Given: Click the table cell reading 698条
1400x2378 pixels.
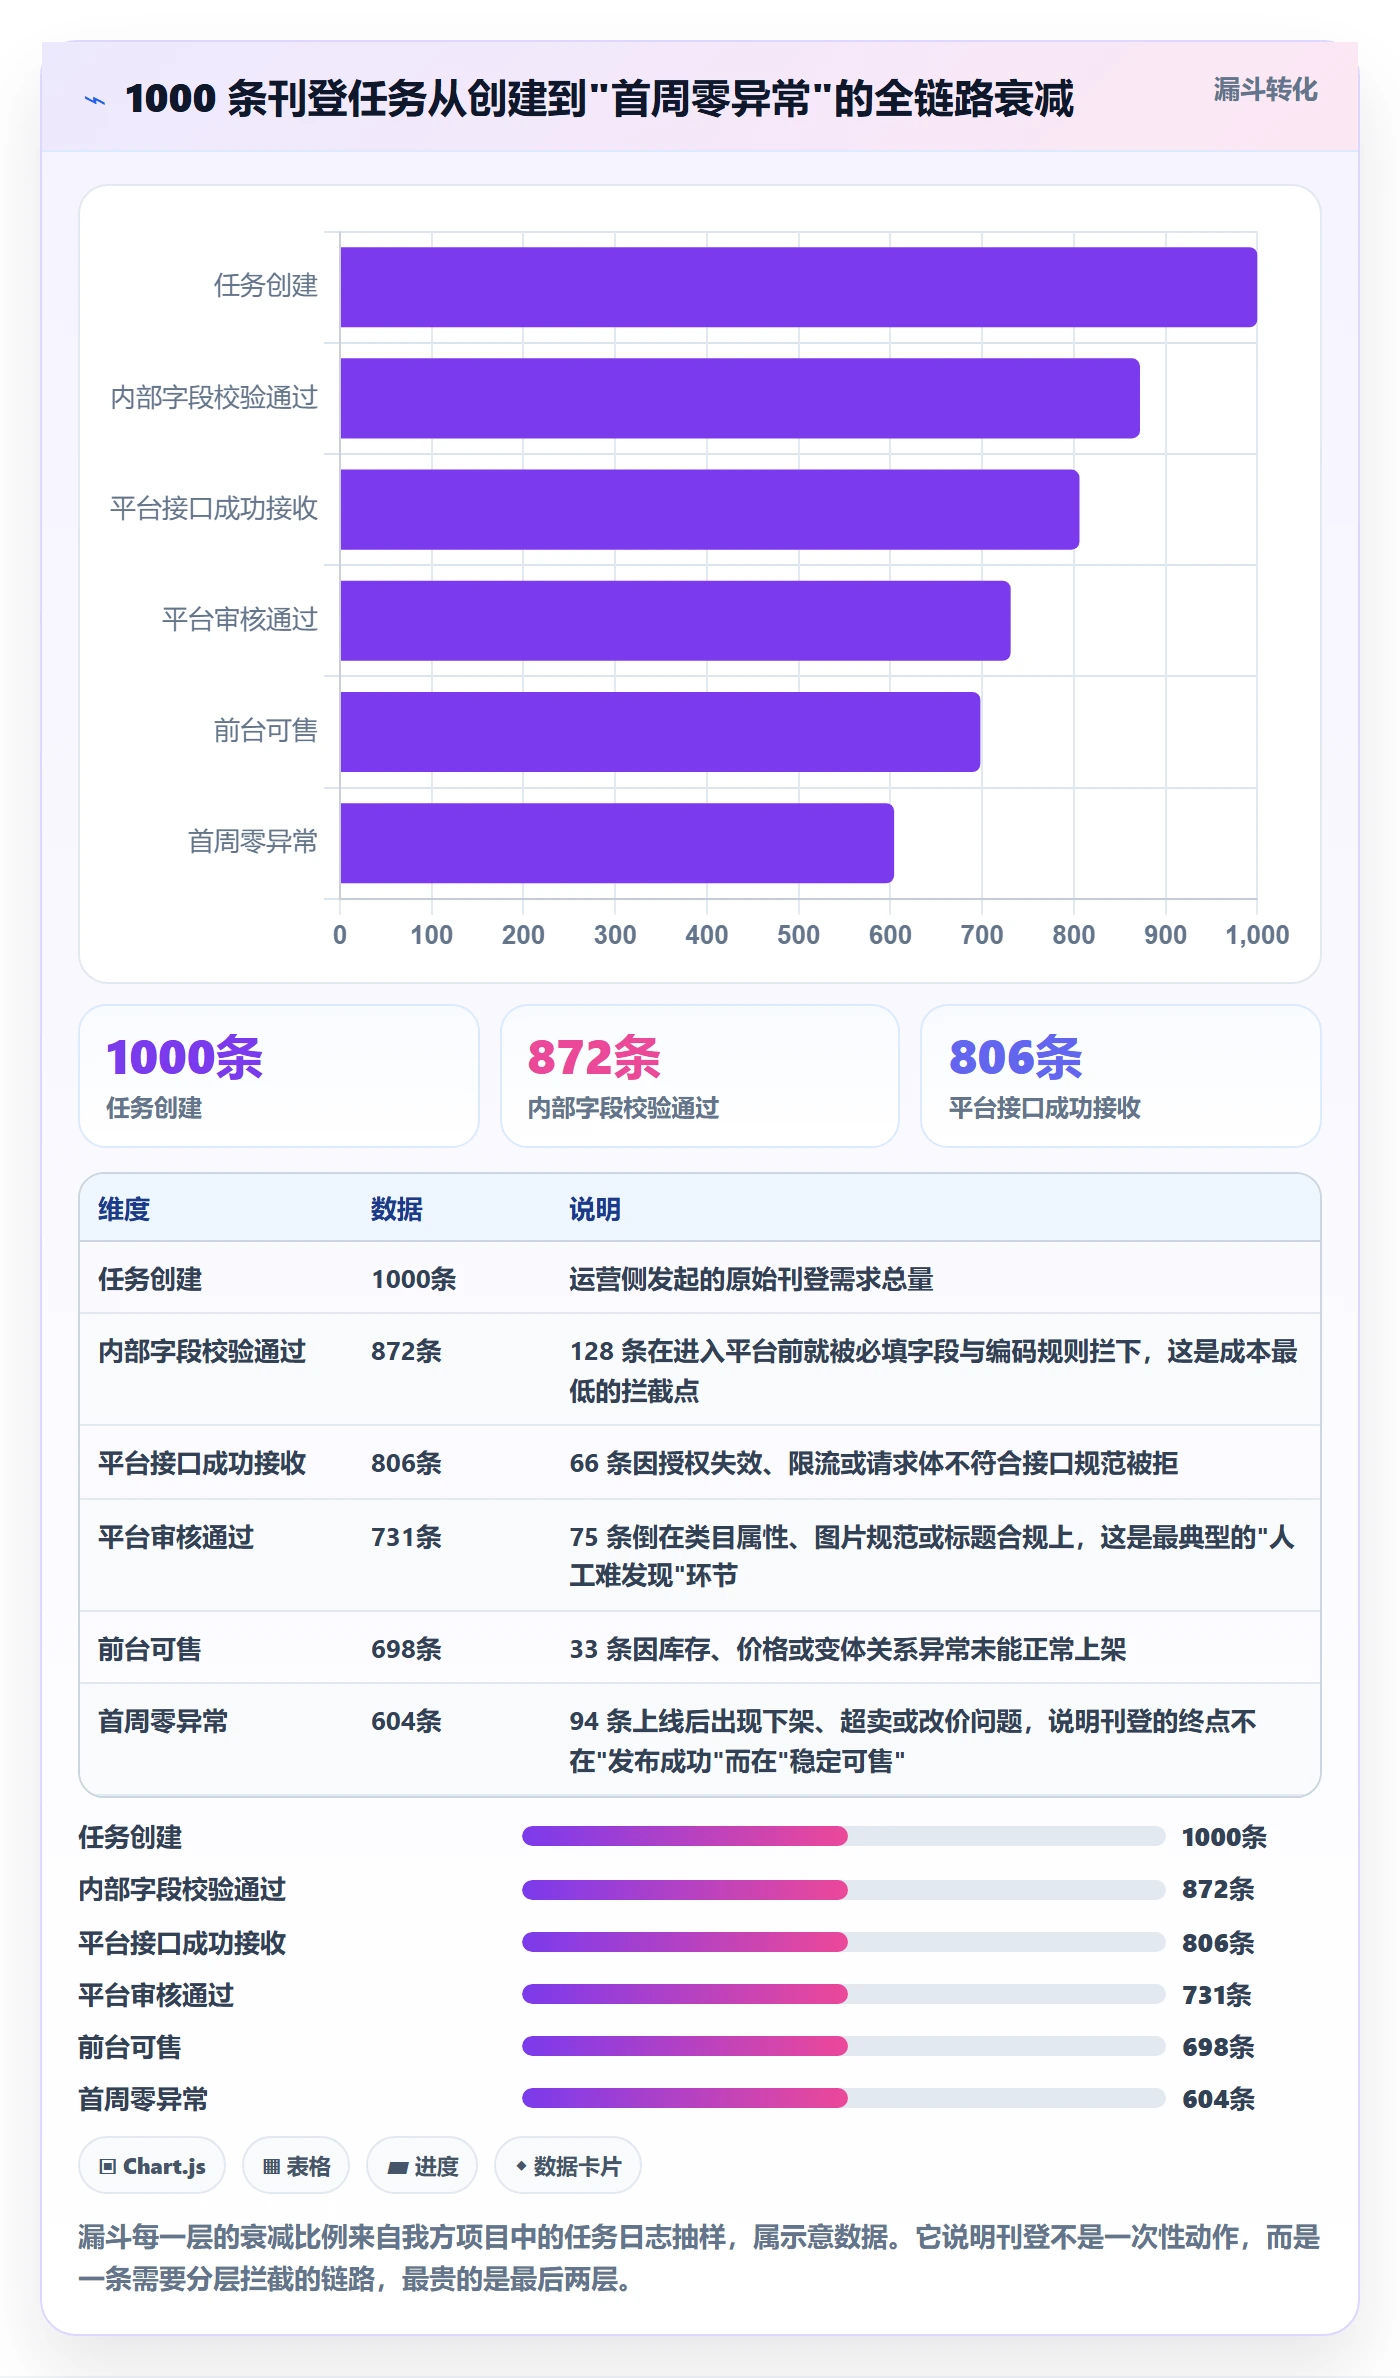Looking at the screenshot, I should (406, 1649).
